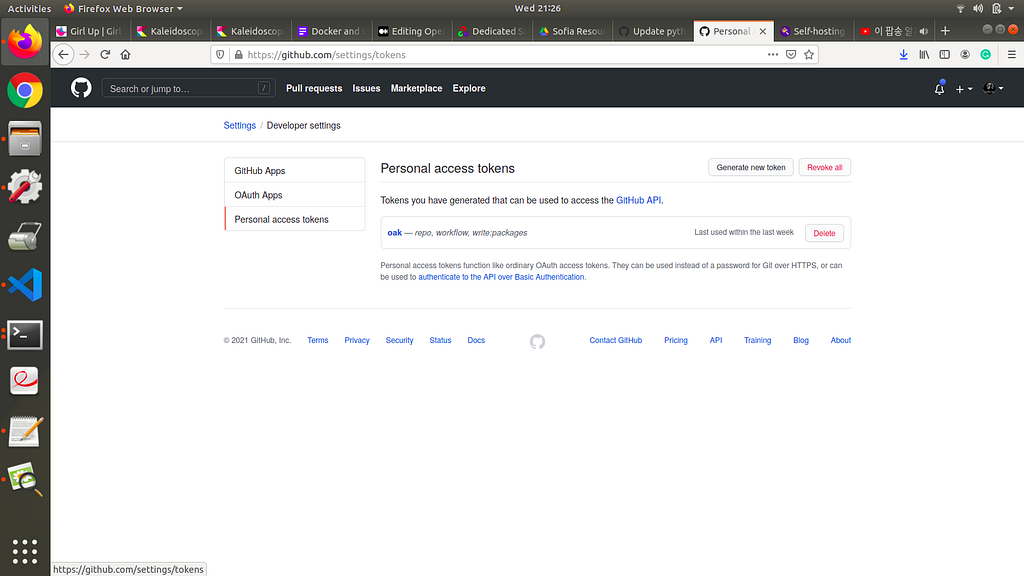Open footer Terms link

pos(317,340)
